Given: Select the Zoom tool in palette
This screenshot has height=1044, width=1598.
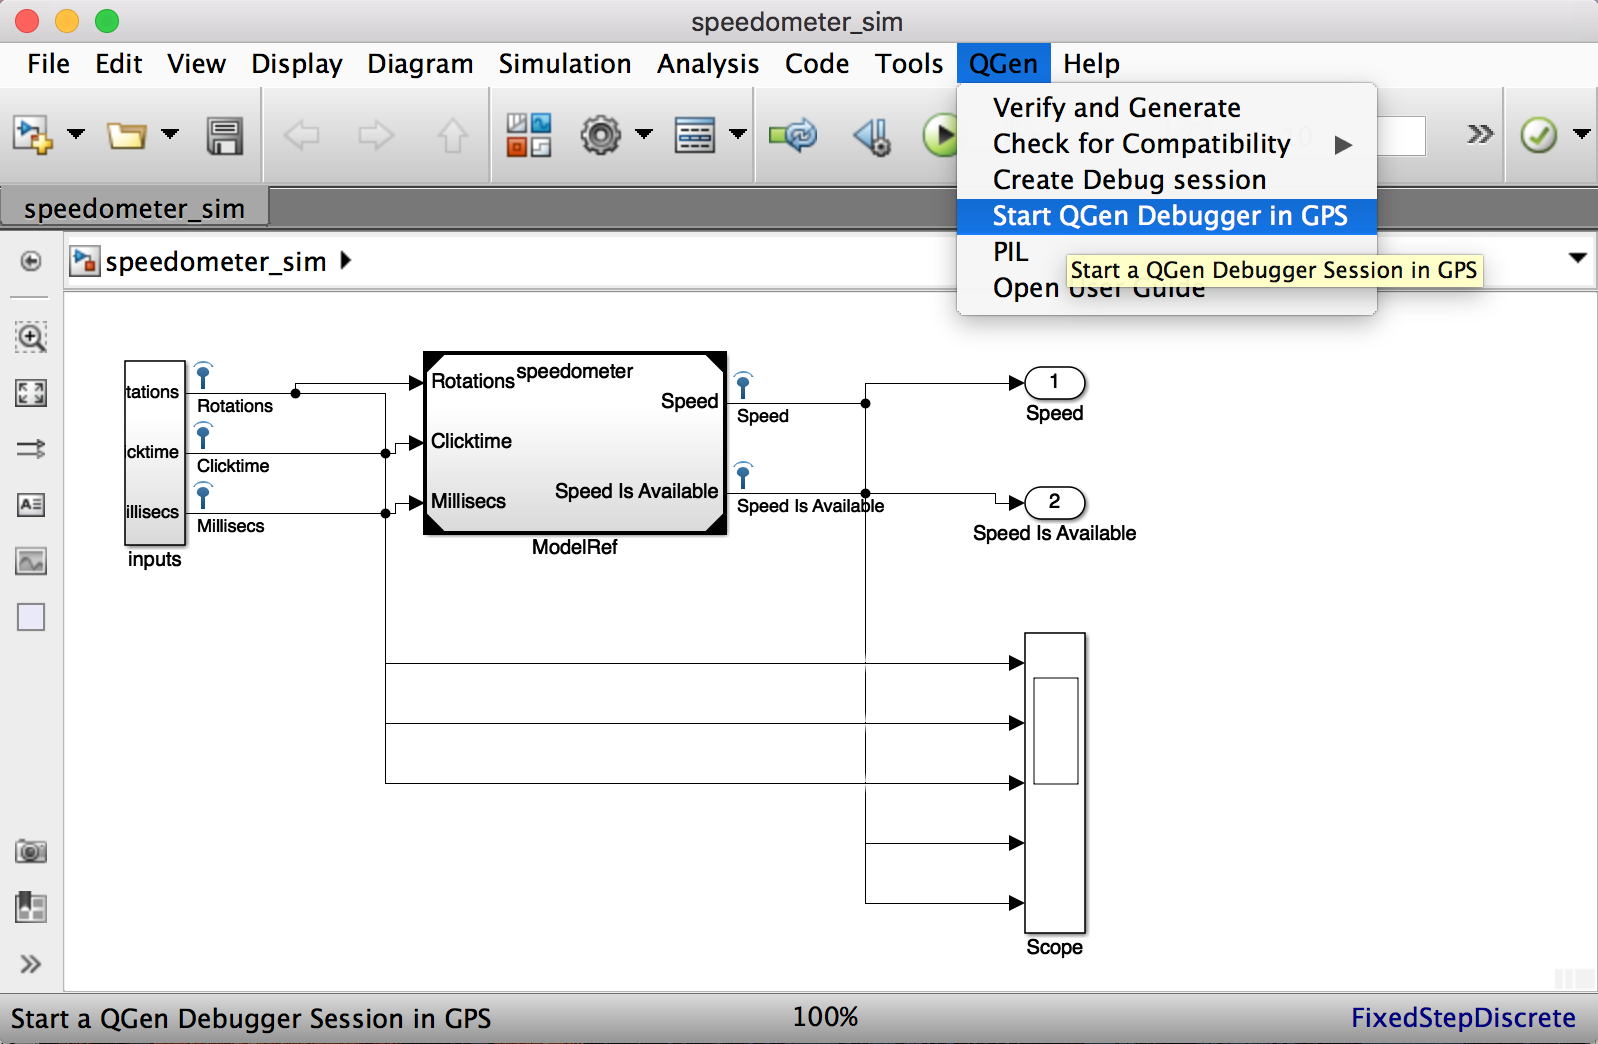Looking at the screenshot, I should point(31,337).
